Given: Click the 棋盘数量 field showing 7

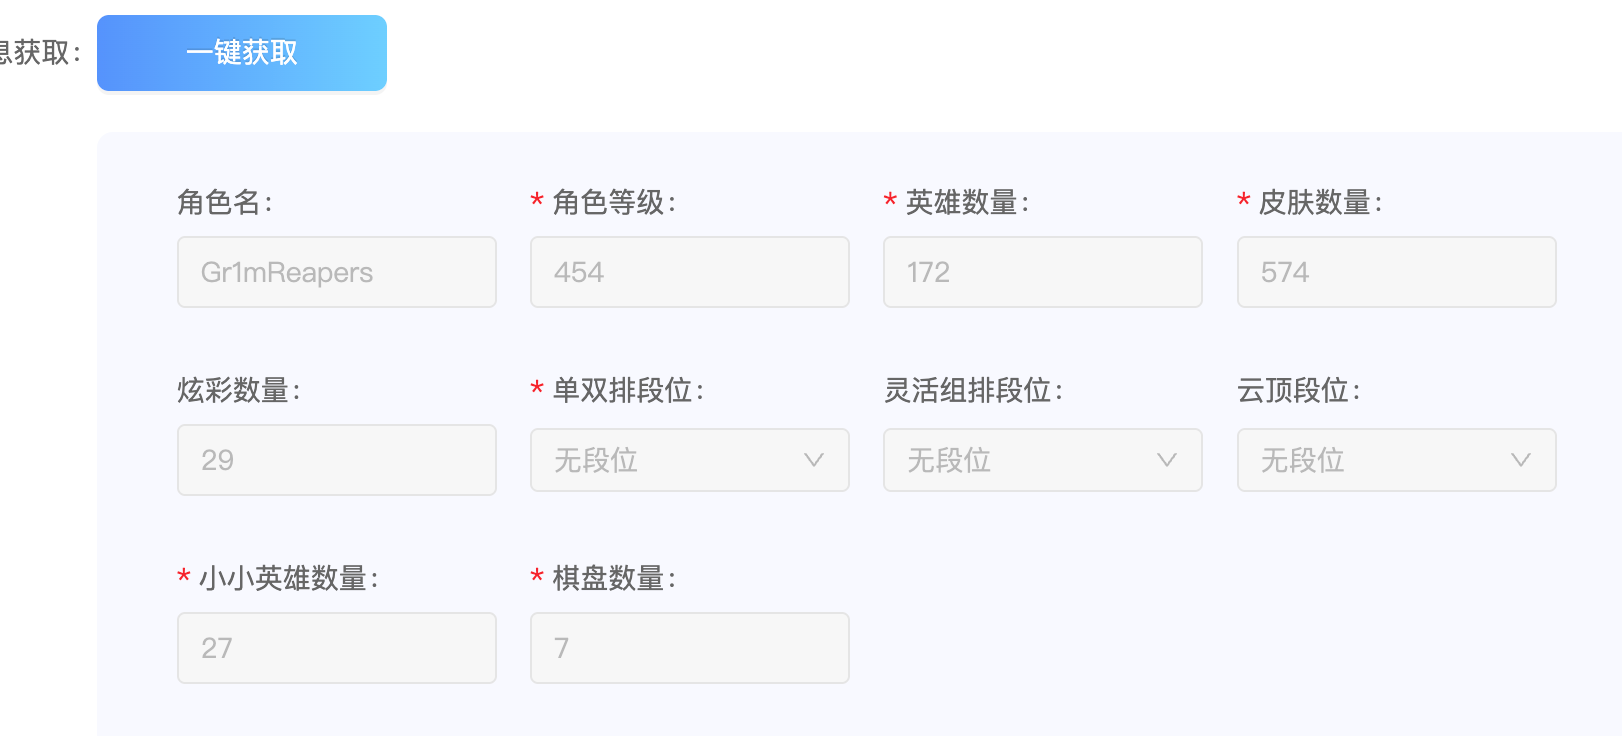Looking at the screenshot, I should pyautogui.click(x=690, y=648).
